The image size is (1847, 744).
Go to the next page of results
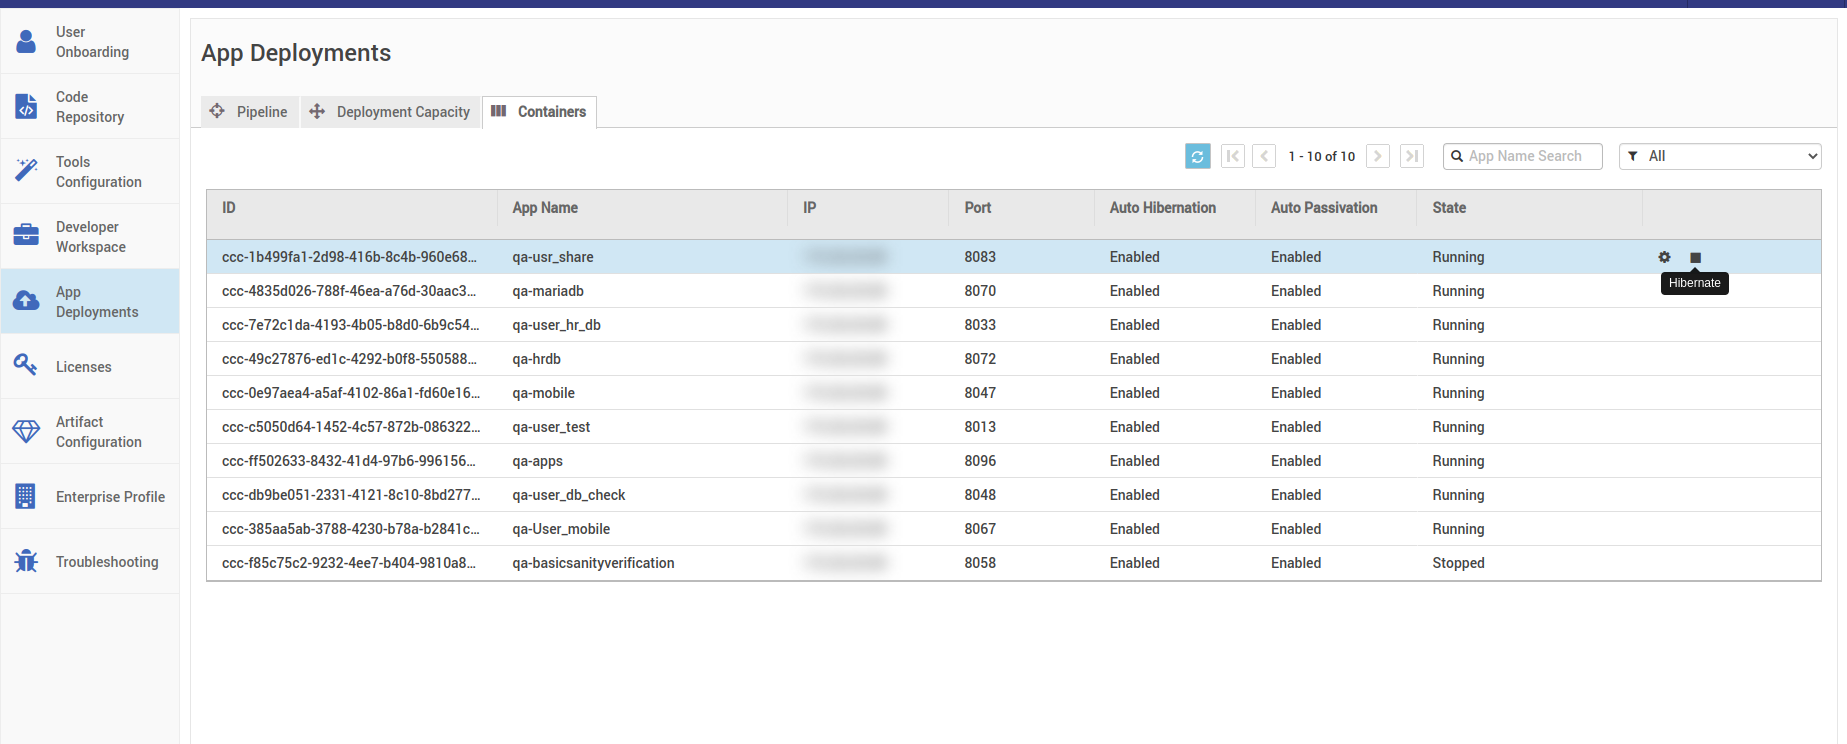point(1378,156)
